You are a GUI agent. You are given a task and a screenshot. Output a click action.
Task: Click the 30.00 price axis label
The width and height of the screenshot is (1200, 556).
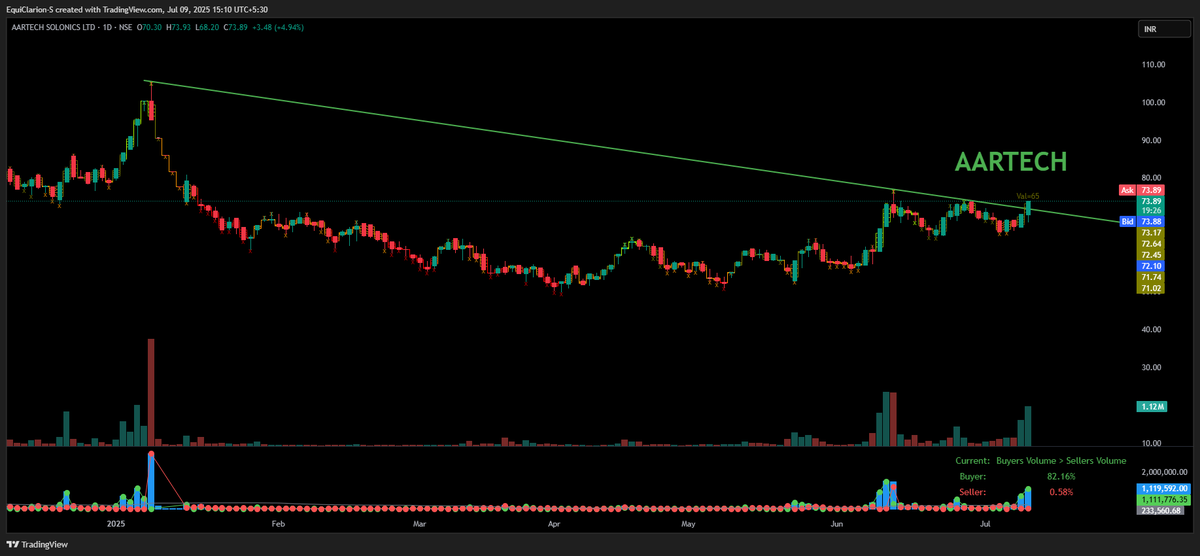coord(1151,368)
